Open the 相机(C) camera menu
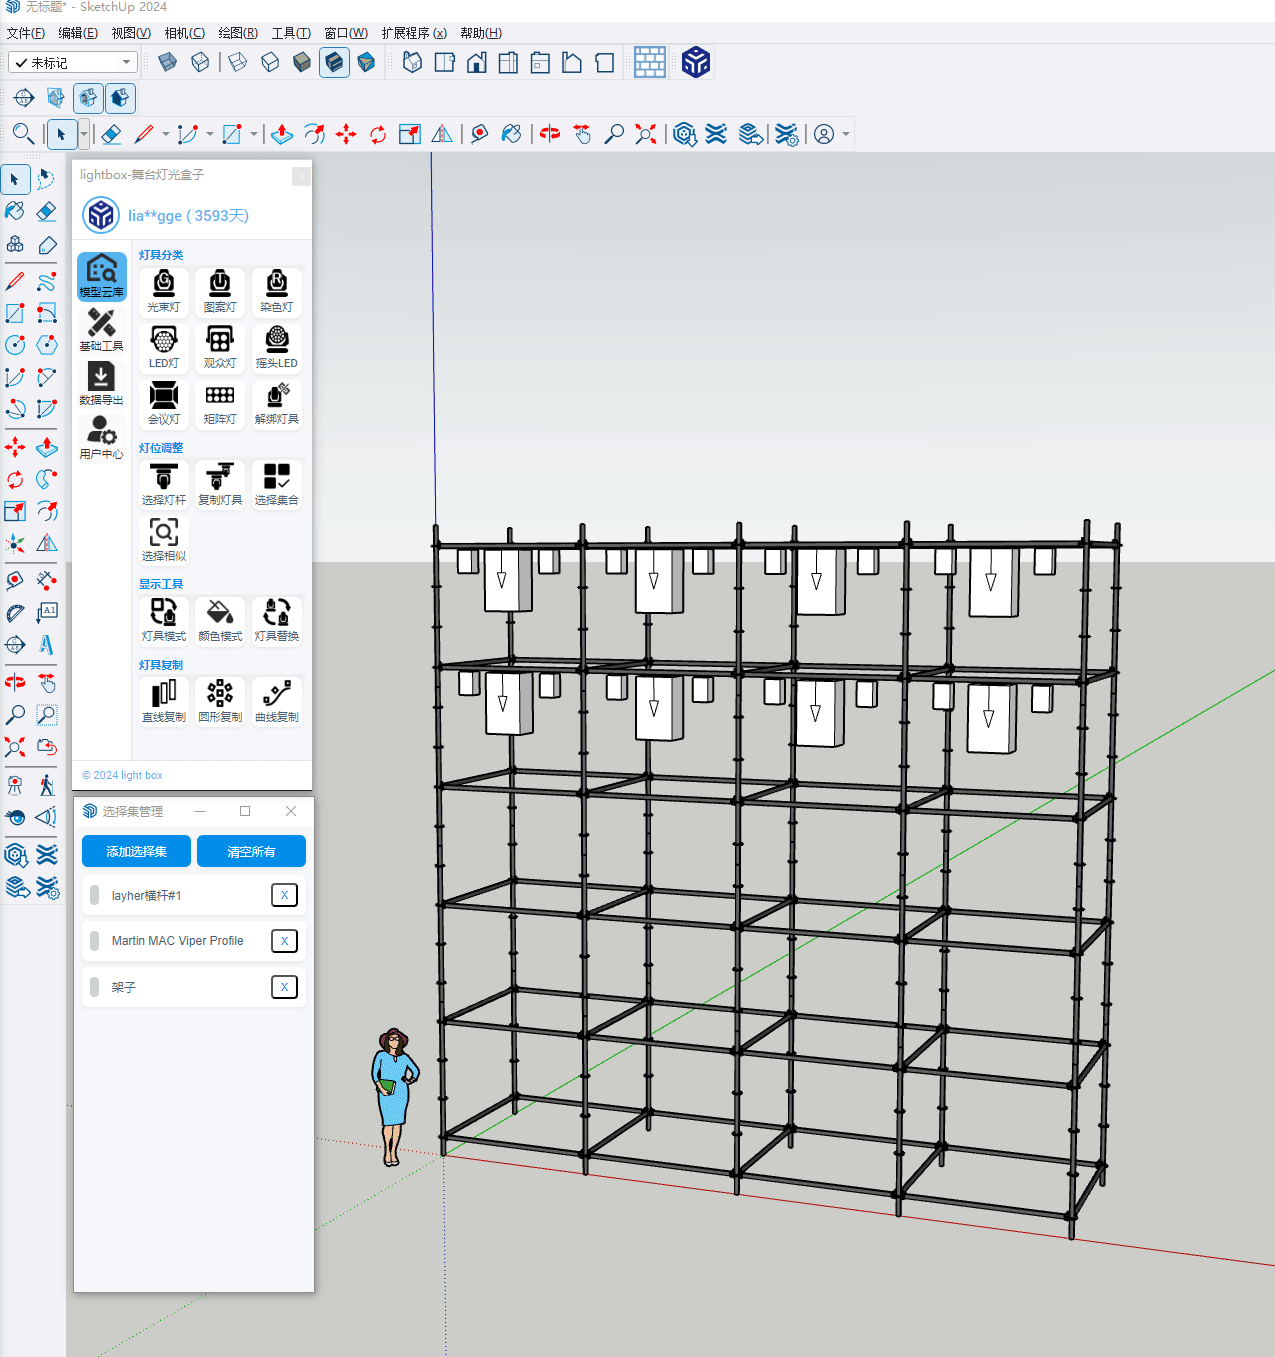The height and width of the screenshot is (1357, 1275). pos(184,33)
